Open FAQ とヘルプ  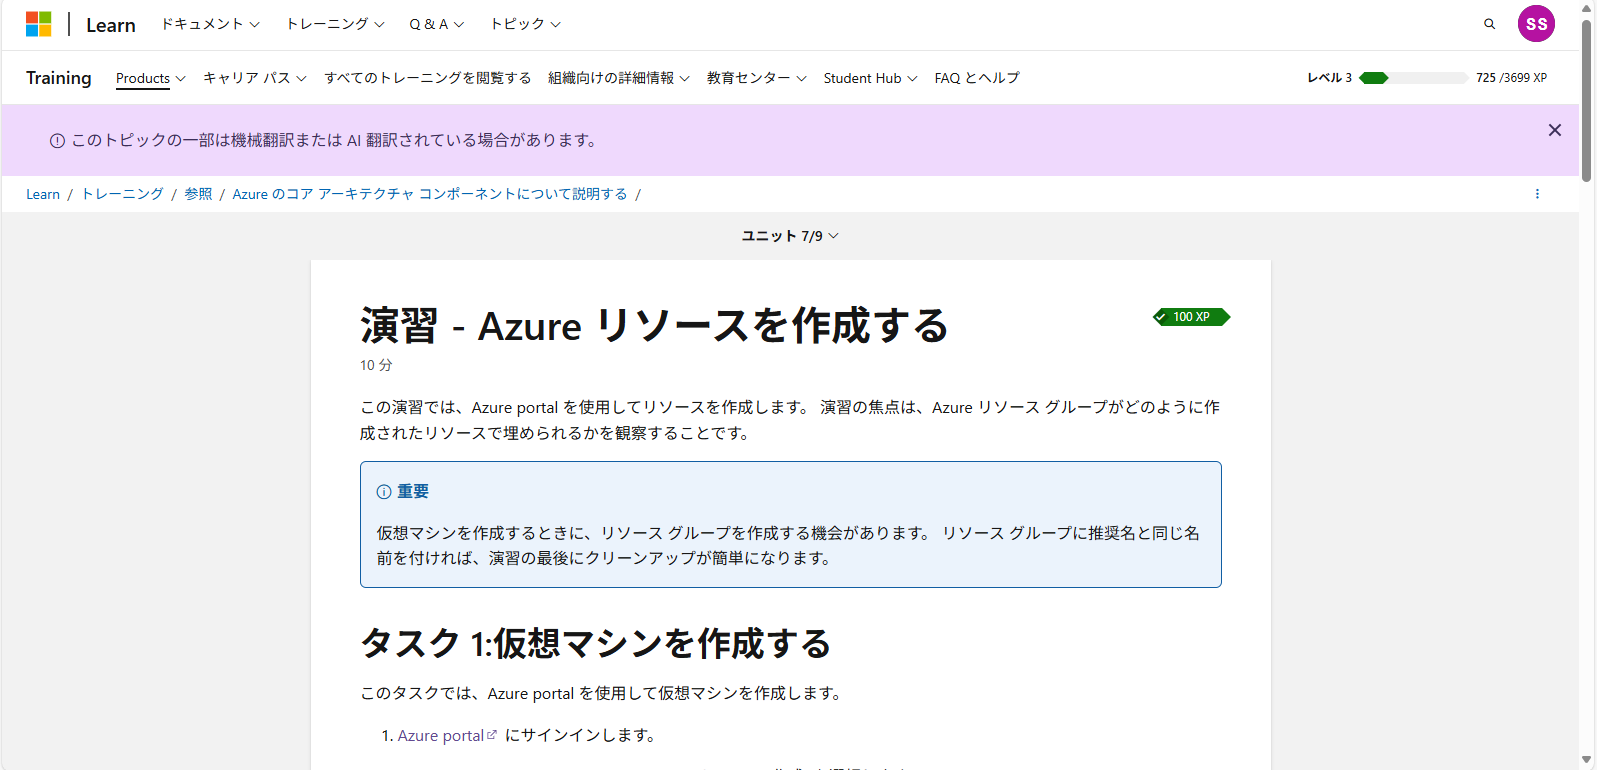click(x=977, y=78)
